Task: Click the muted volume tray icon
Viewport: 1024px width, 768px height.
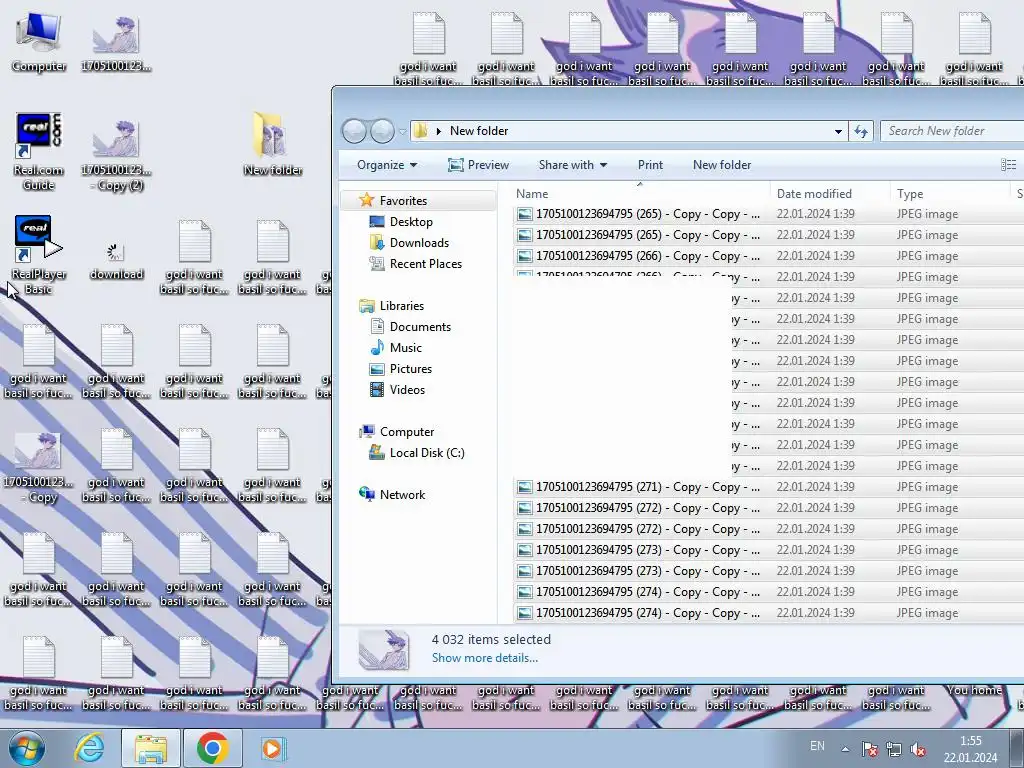Action: click(918, 749)
